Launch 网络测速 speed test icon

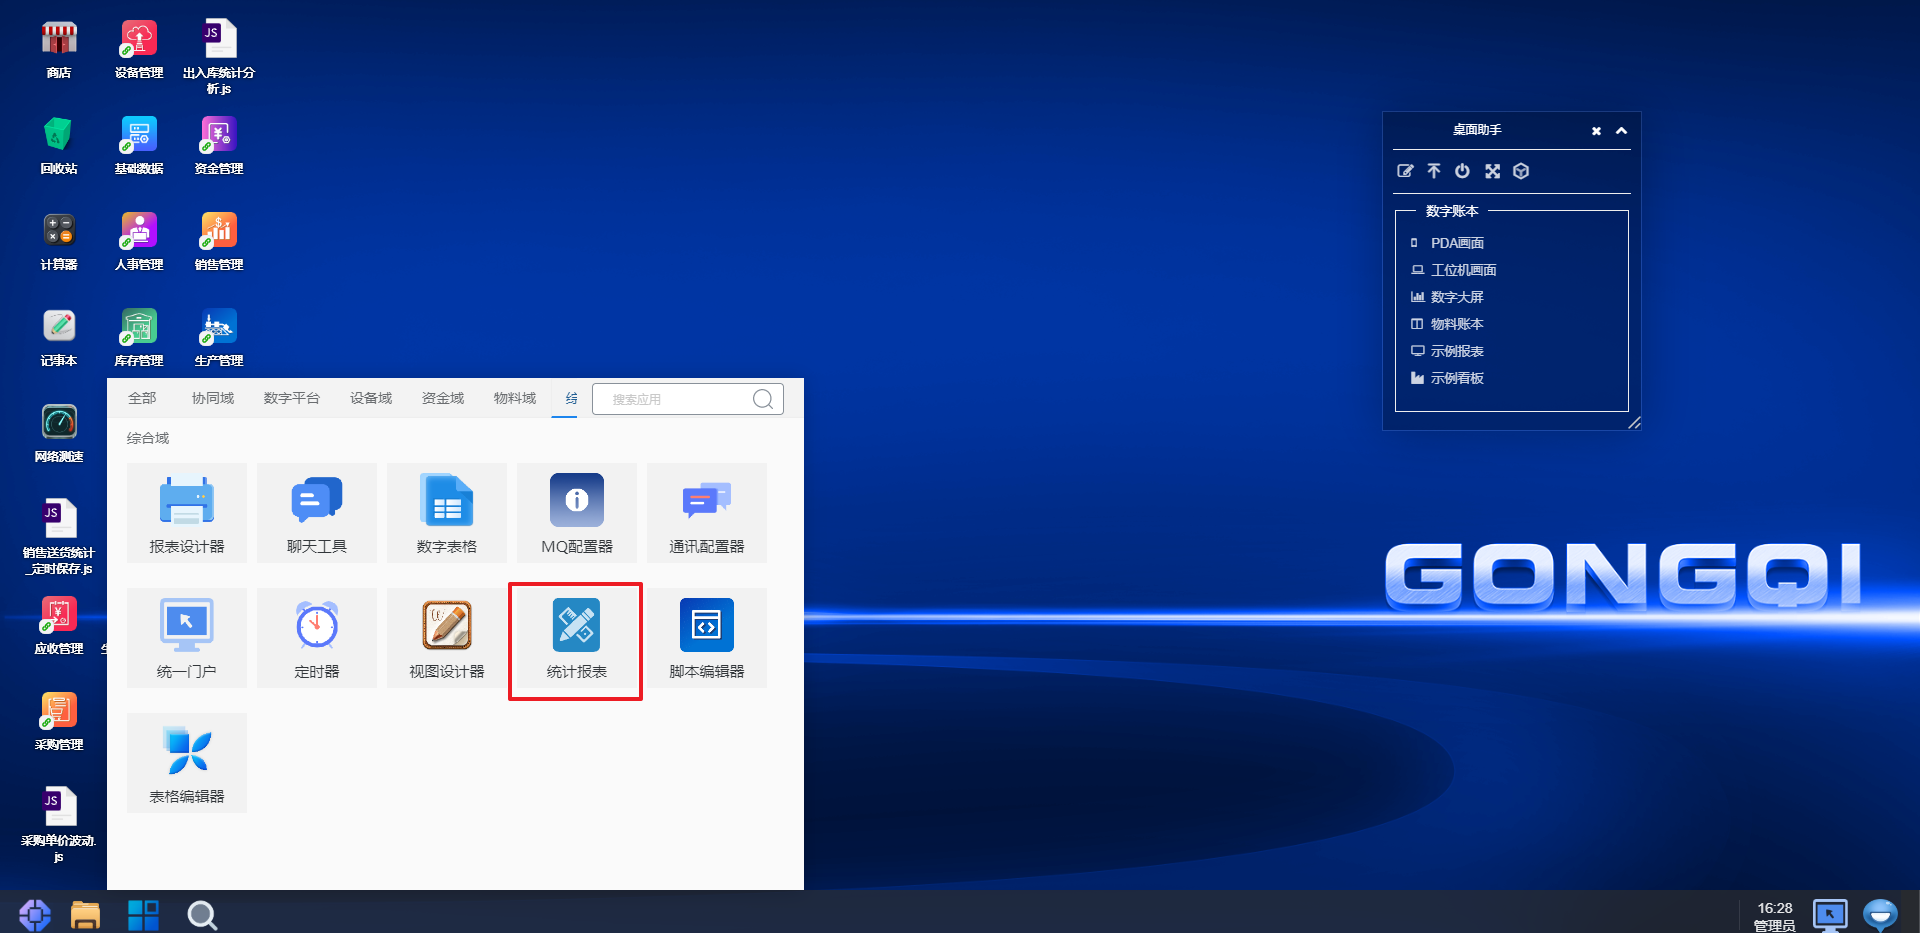point(59,433)
